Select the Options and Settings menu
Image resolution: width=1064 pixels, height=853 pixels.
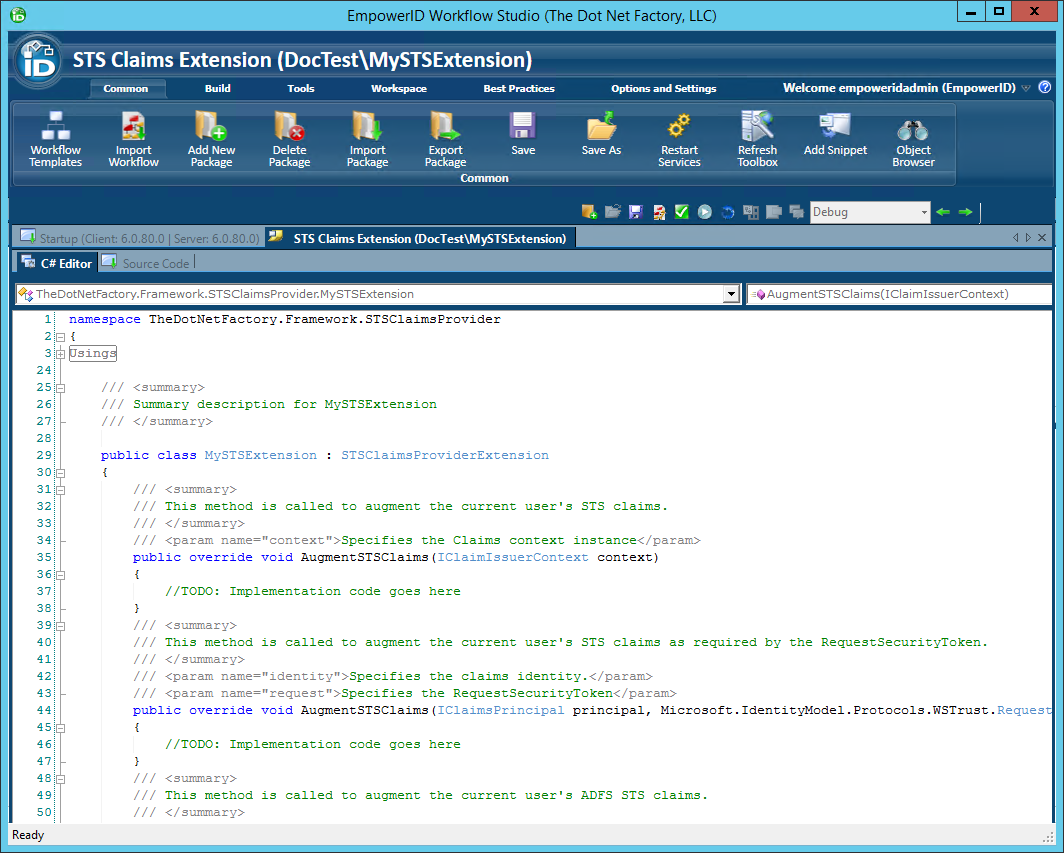(x=663, y=88)
